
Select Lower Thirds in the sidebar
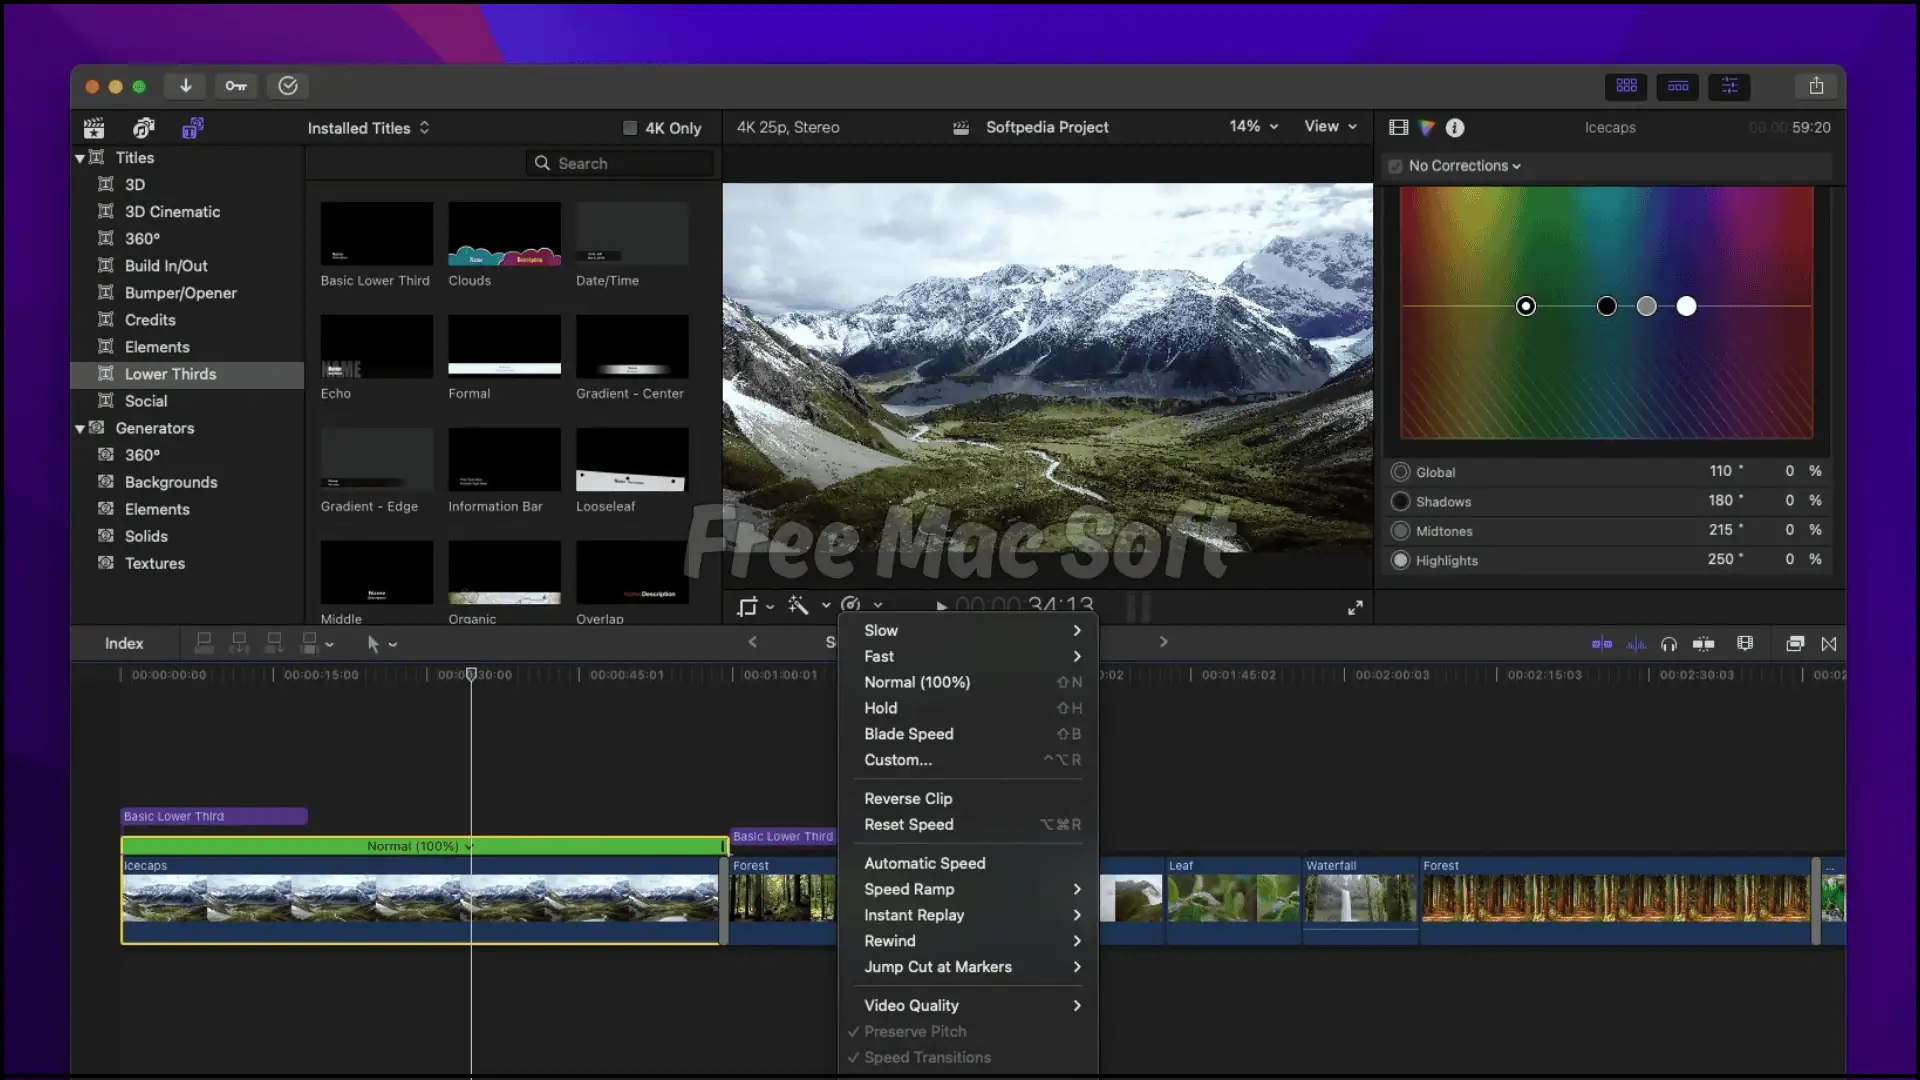click(172, 374)
